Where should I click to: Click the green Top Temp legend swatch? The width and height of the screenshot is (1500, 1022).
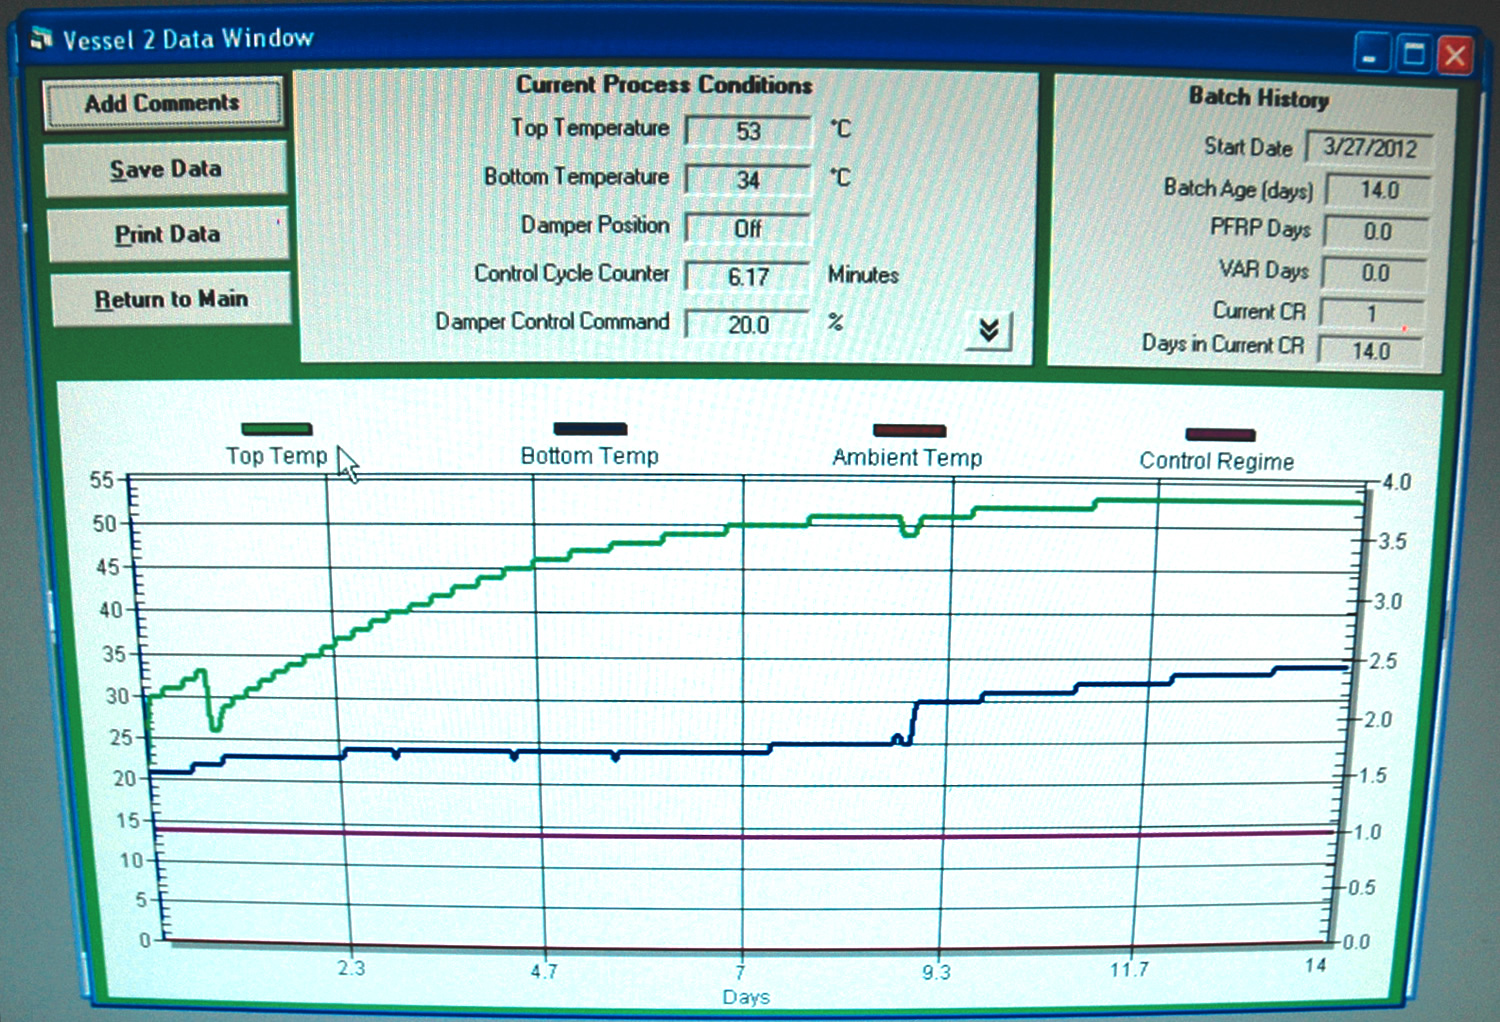[277, 429]
